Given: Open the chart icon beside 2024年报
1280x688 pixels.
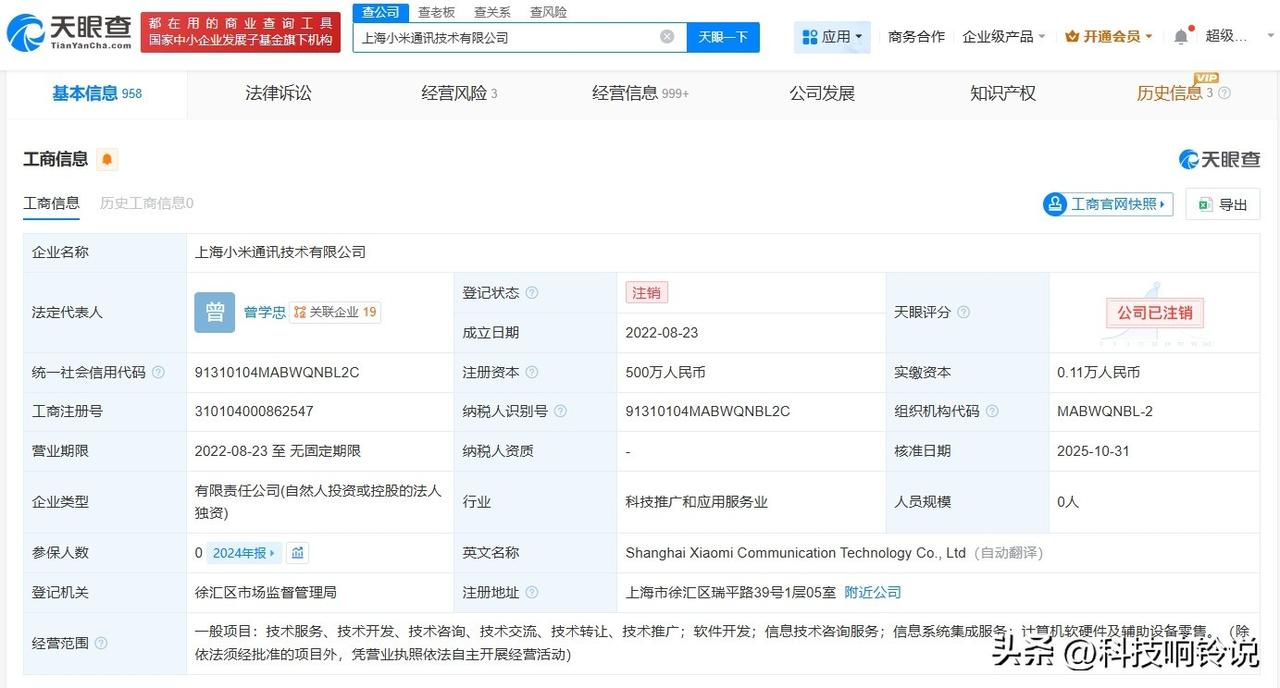Looking at the screenshot, I should pos(298,552).
